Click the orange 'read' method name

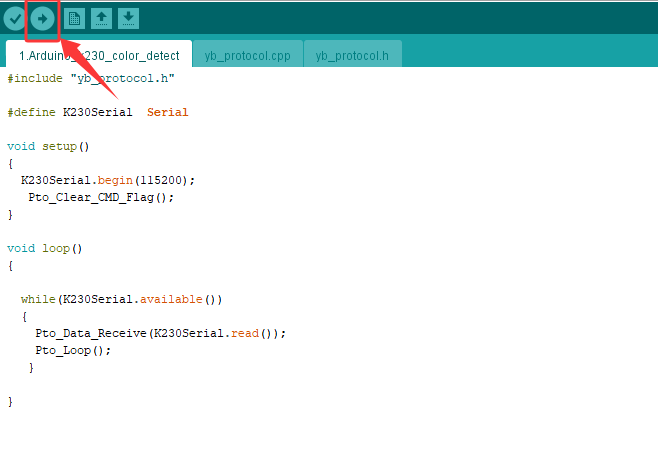245,333
